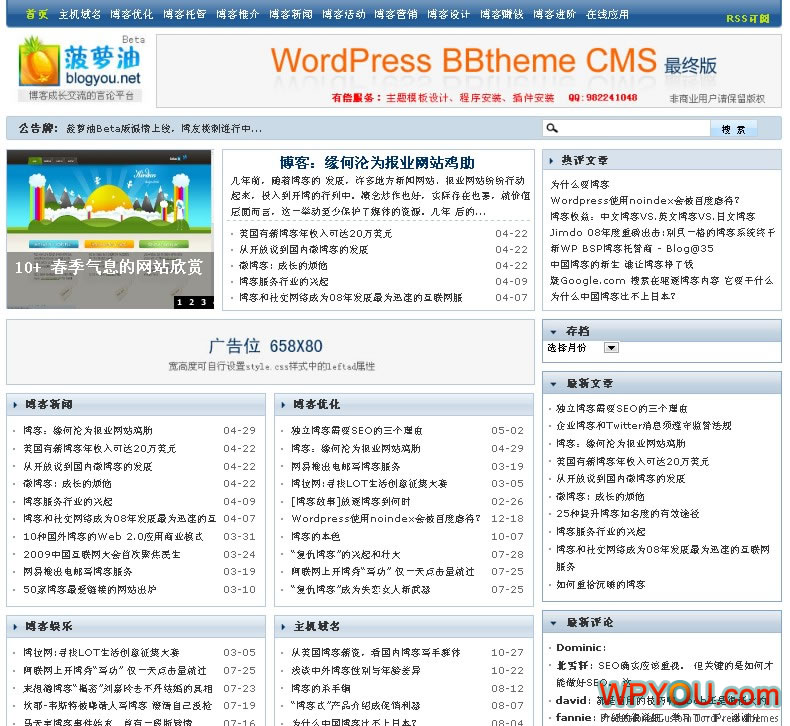This screenshot has height=726, width=790.
Task: Open 博客进阶 in the top navigation
Action: 555,14
